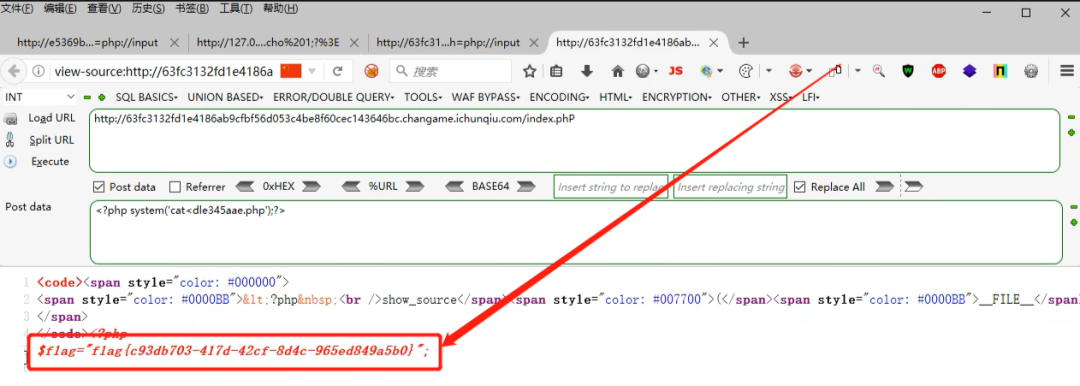The image size is (1080, 386).
Task: Click the Post data text area
Action: [576, 232]
